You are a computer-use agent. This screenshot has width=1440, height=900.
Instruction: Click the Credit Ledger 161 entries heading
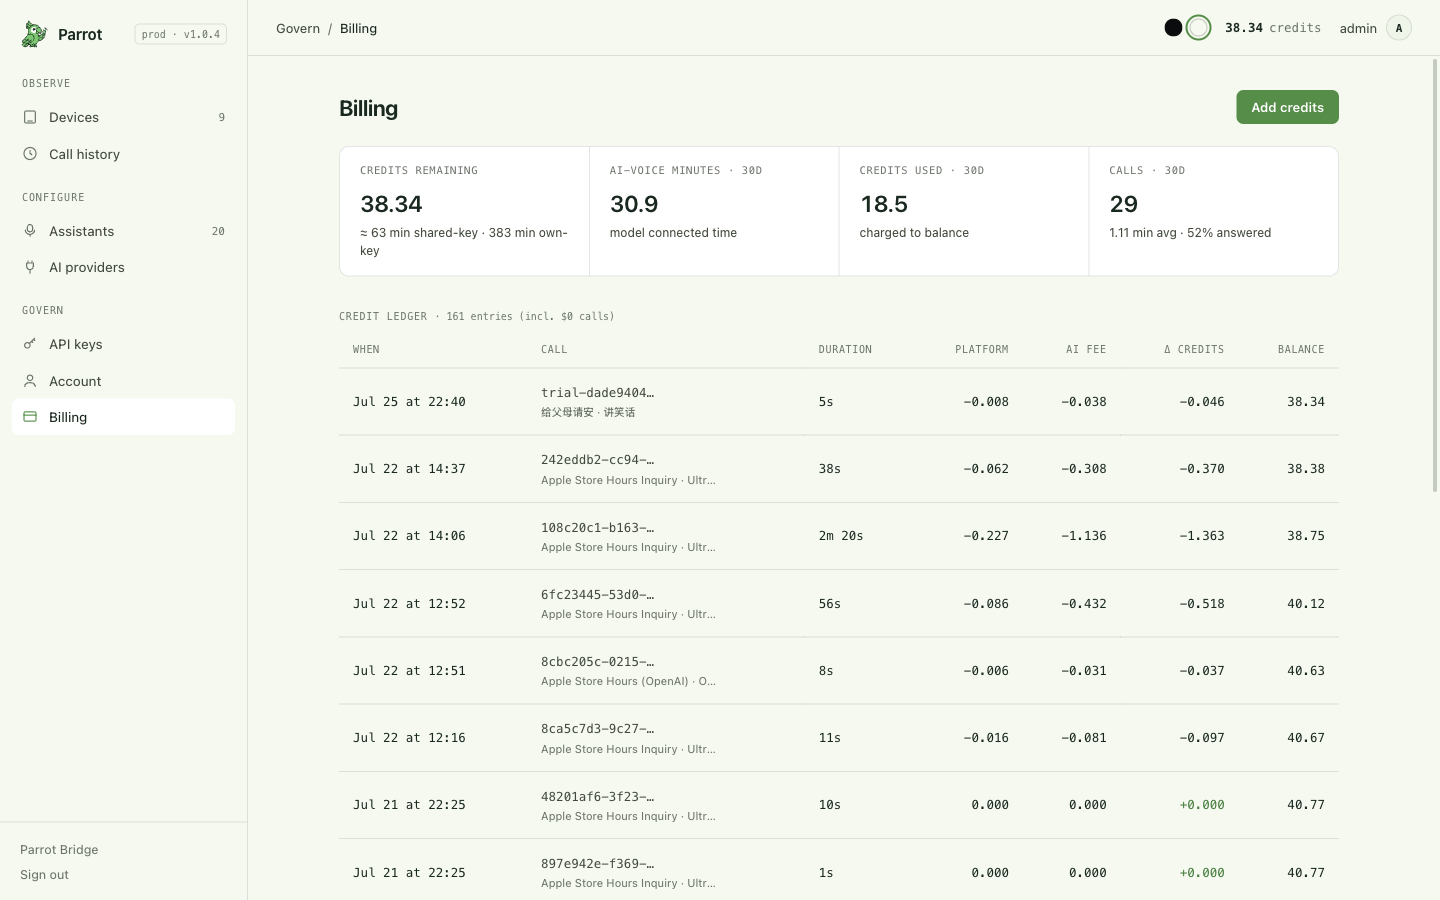click(477, 316)
